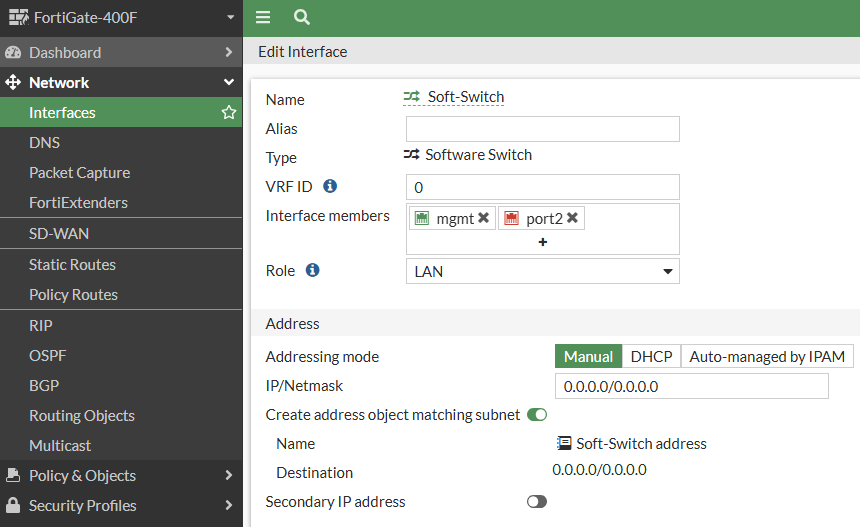Expand the FortiGate-400F device dropdown
The width and height of the screenshot is (860, 527).
click(x=230, y=18)
